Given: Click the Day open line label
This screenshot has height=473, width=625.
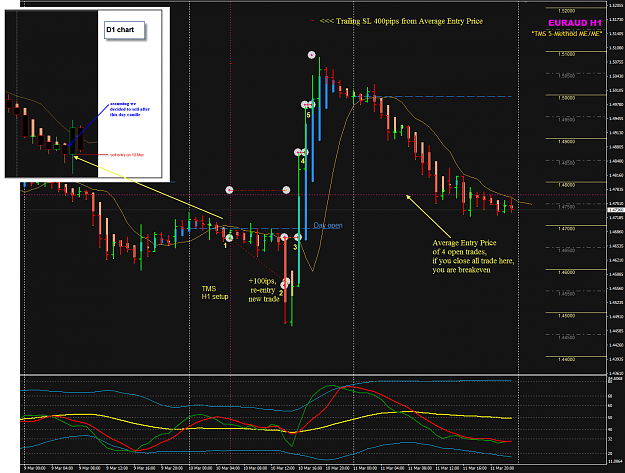Looking at the screenshot, I should click(x=328, y=225).
